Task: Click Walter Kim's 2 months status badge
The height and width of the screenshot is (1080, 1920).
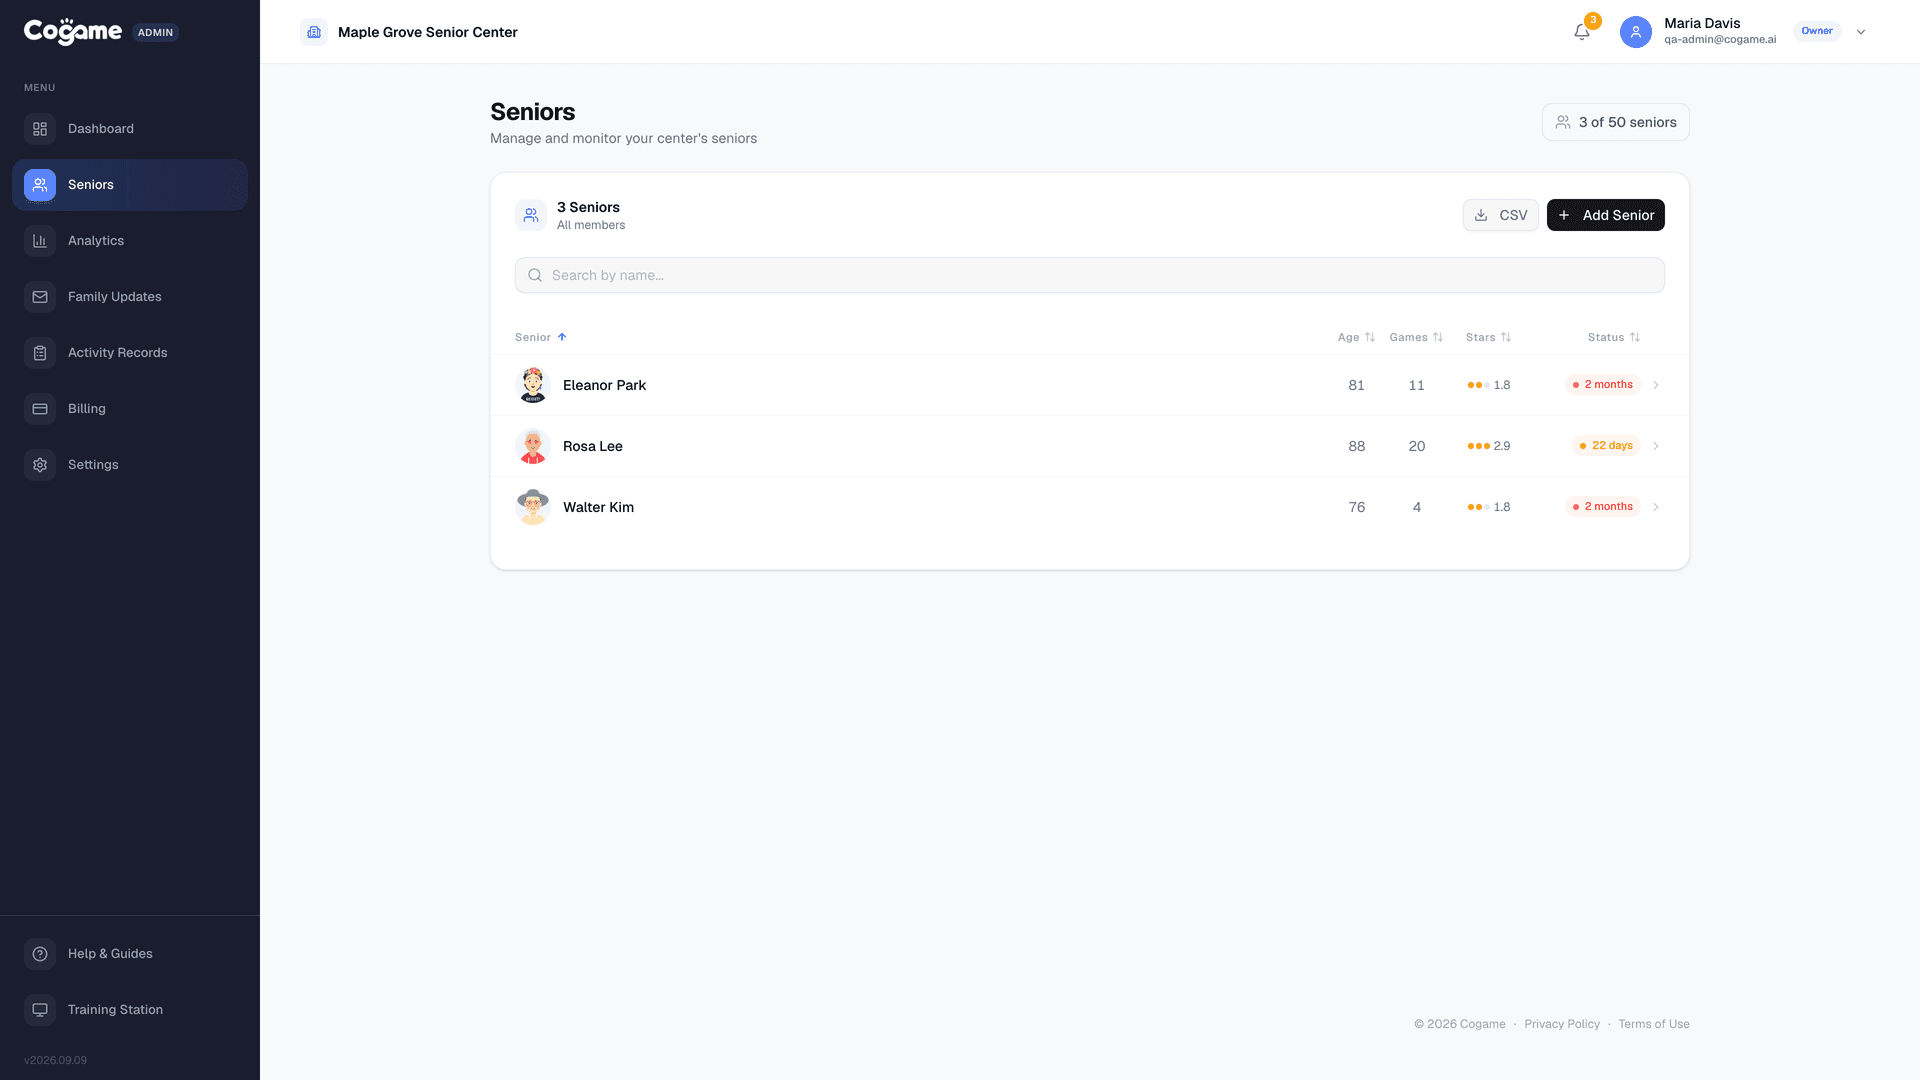Action: coord(1603,507)
